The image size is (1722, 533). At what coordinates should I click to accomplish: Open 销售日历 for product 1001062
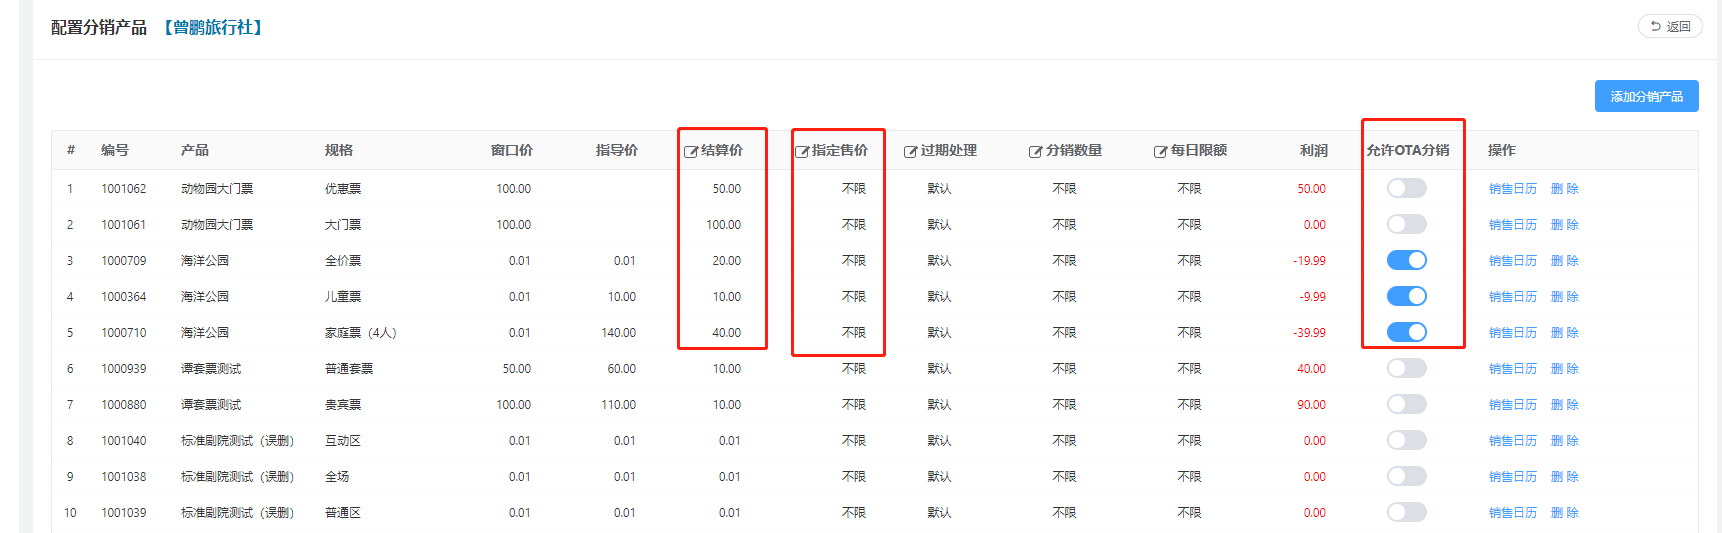click(x=1512, y=189)
